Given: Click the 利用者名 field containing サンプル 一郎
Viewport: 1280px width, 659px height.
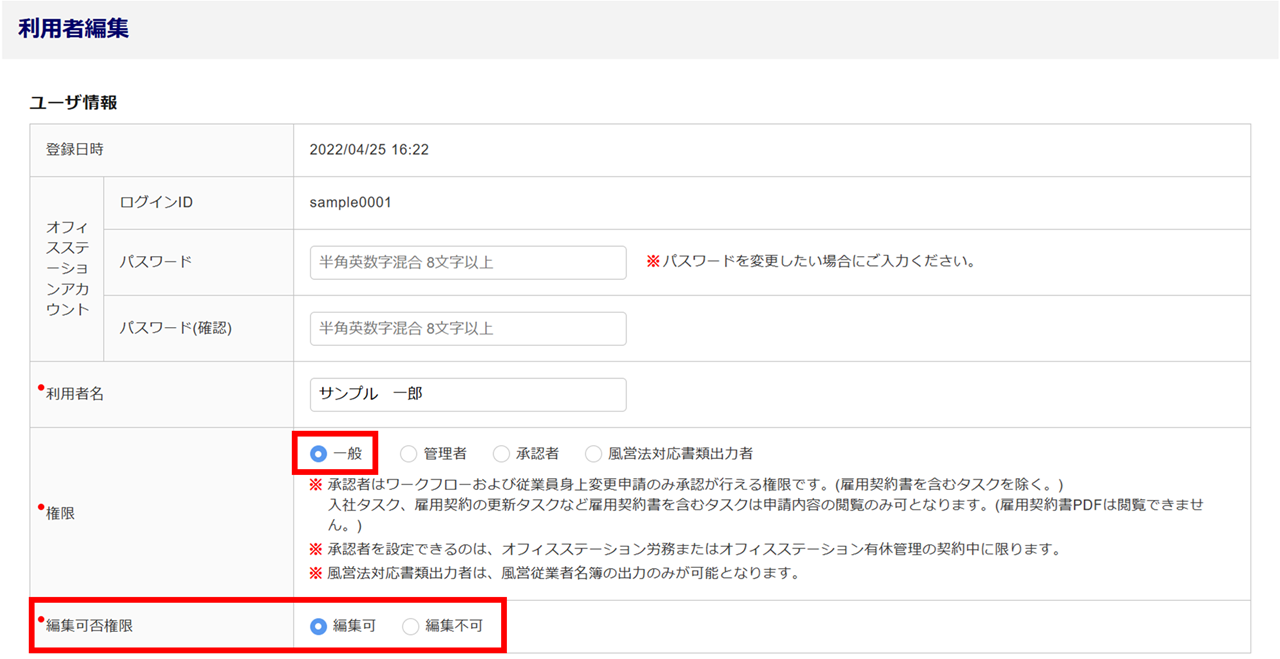Looking at the screenshot, I should coord(468,395).
